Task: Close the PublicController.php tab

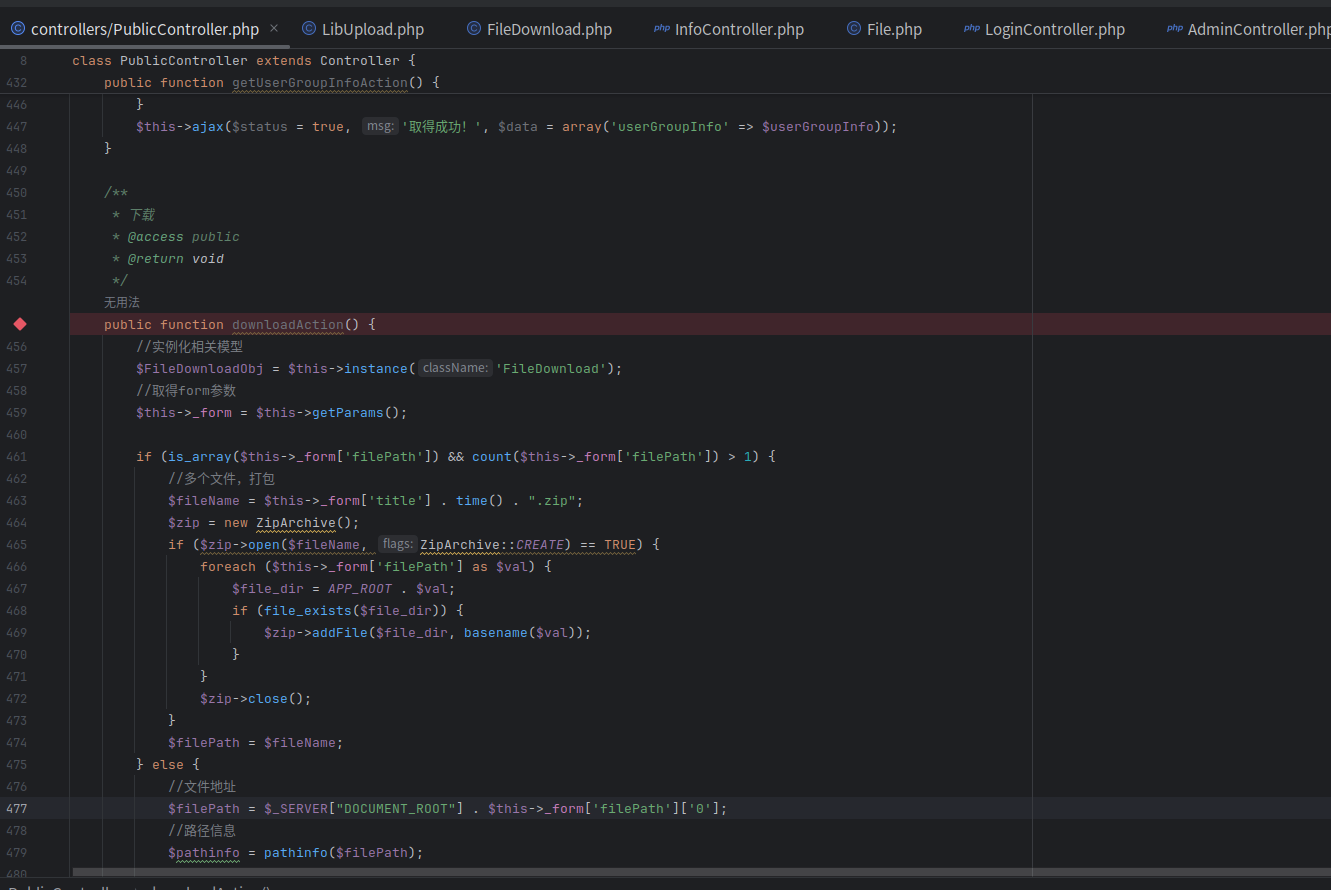Action: coord(274,29)
